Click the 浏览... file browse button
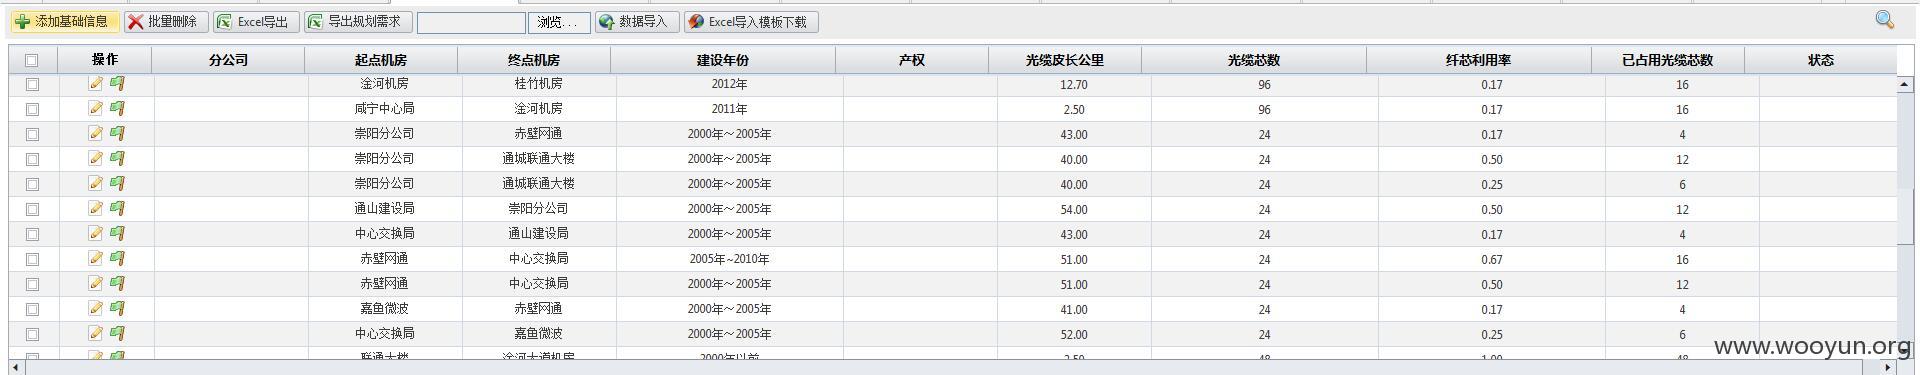The height and width of the screenshot is (375, 1920). click(558, 22)
